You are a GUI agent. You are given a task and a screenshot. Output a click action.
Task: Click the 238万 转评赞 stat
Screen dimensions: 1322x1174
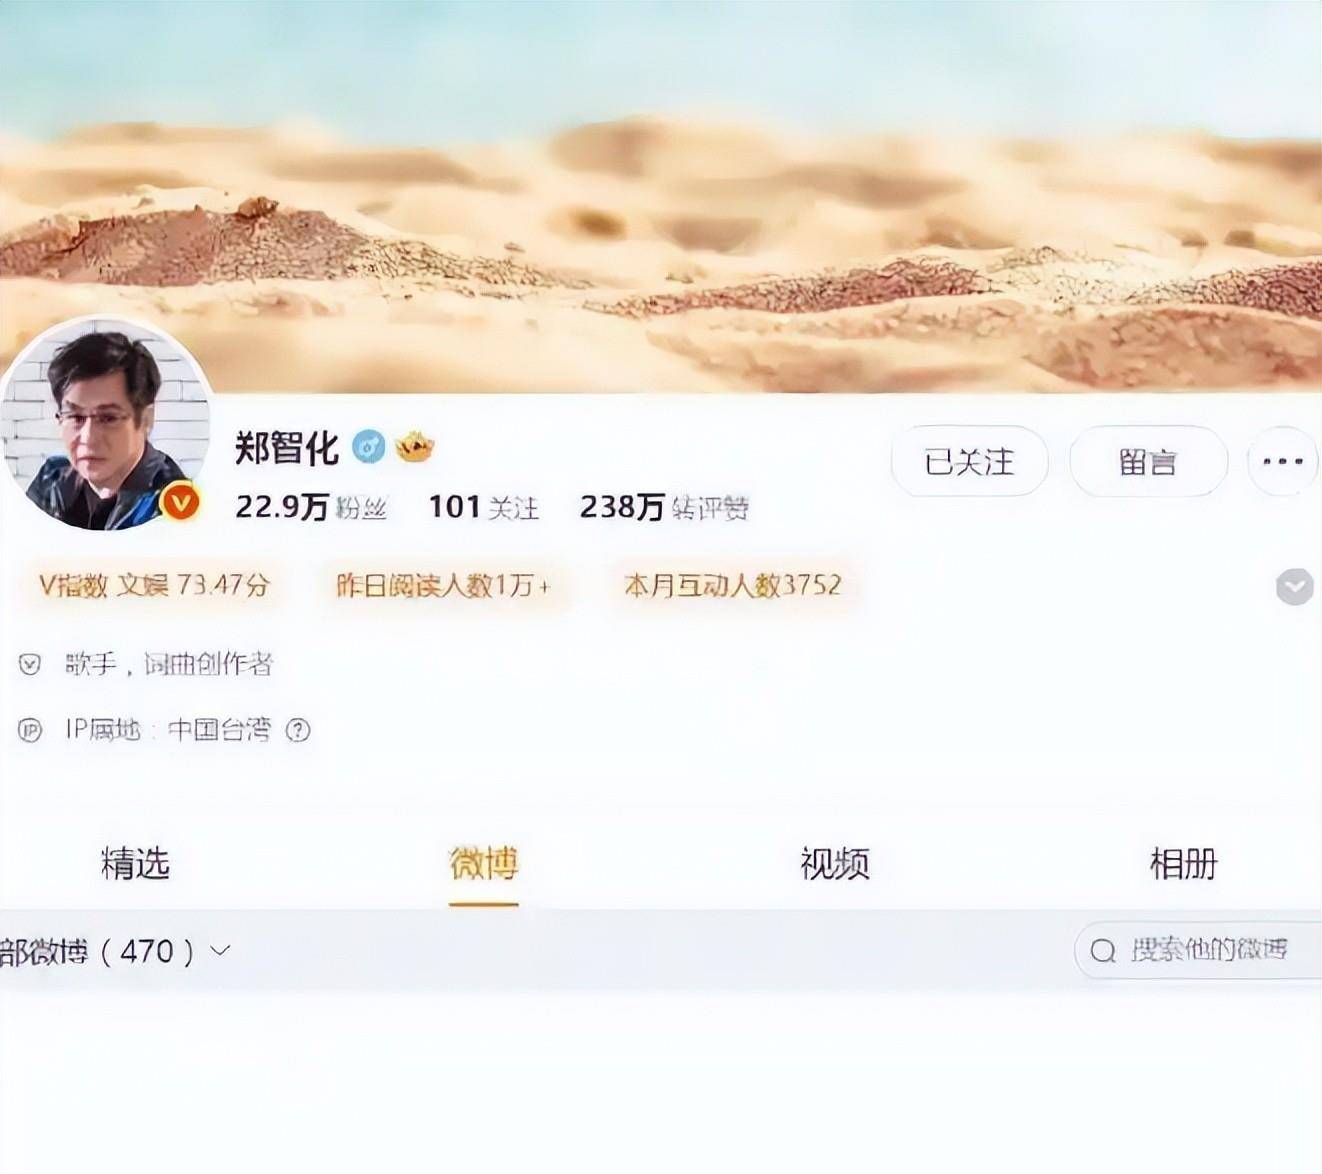click(x=664, y=508)
